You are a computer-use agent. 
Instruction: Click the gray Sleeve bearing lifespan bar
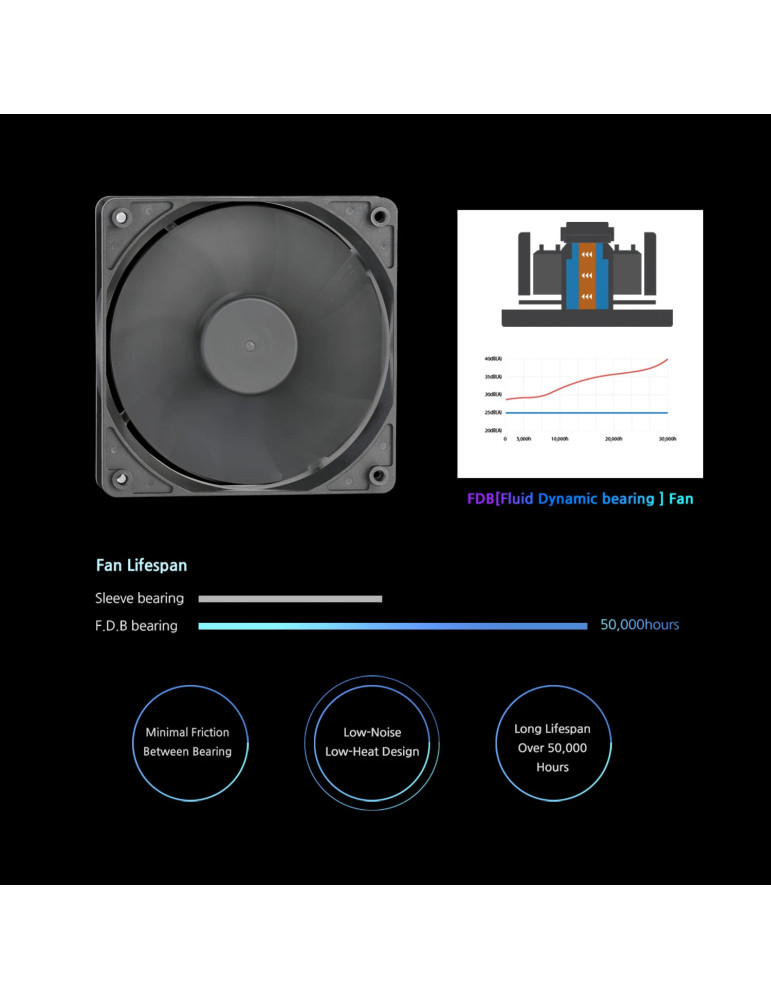pos(290,599)
